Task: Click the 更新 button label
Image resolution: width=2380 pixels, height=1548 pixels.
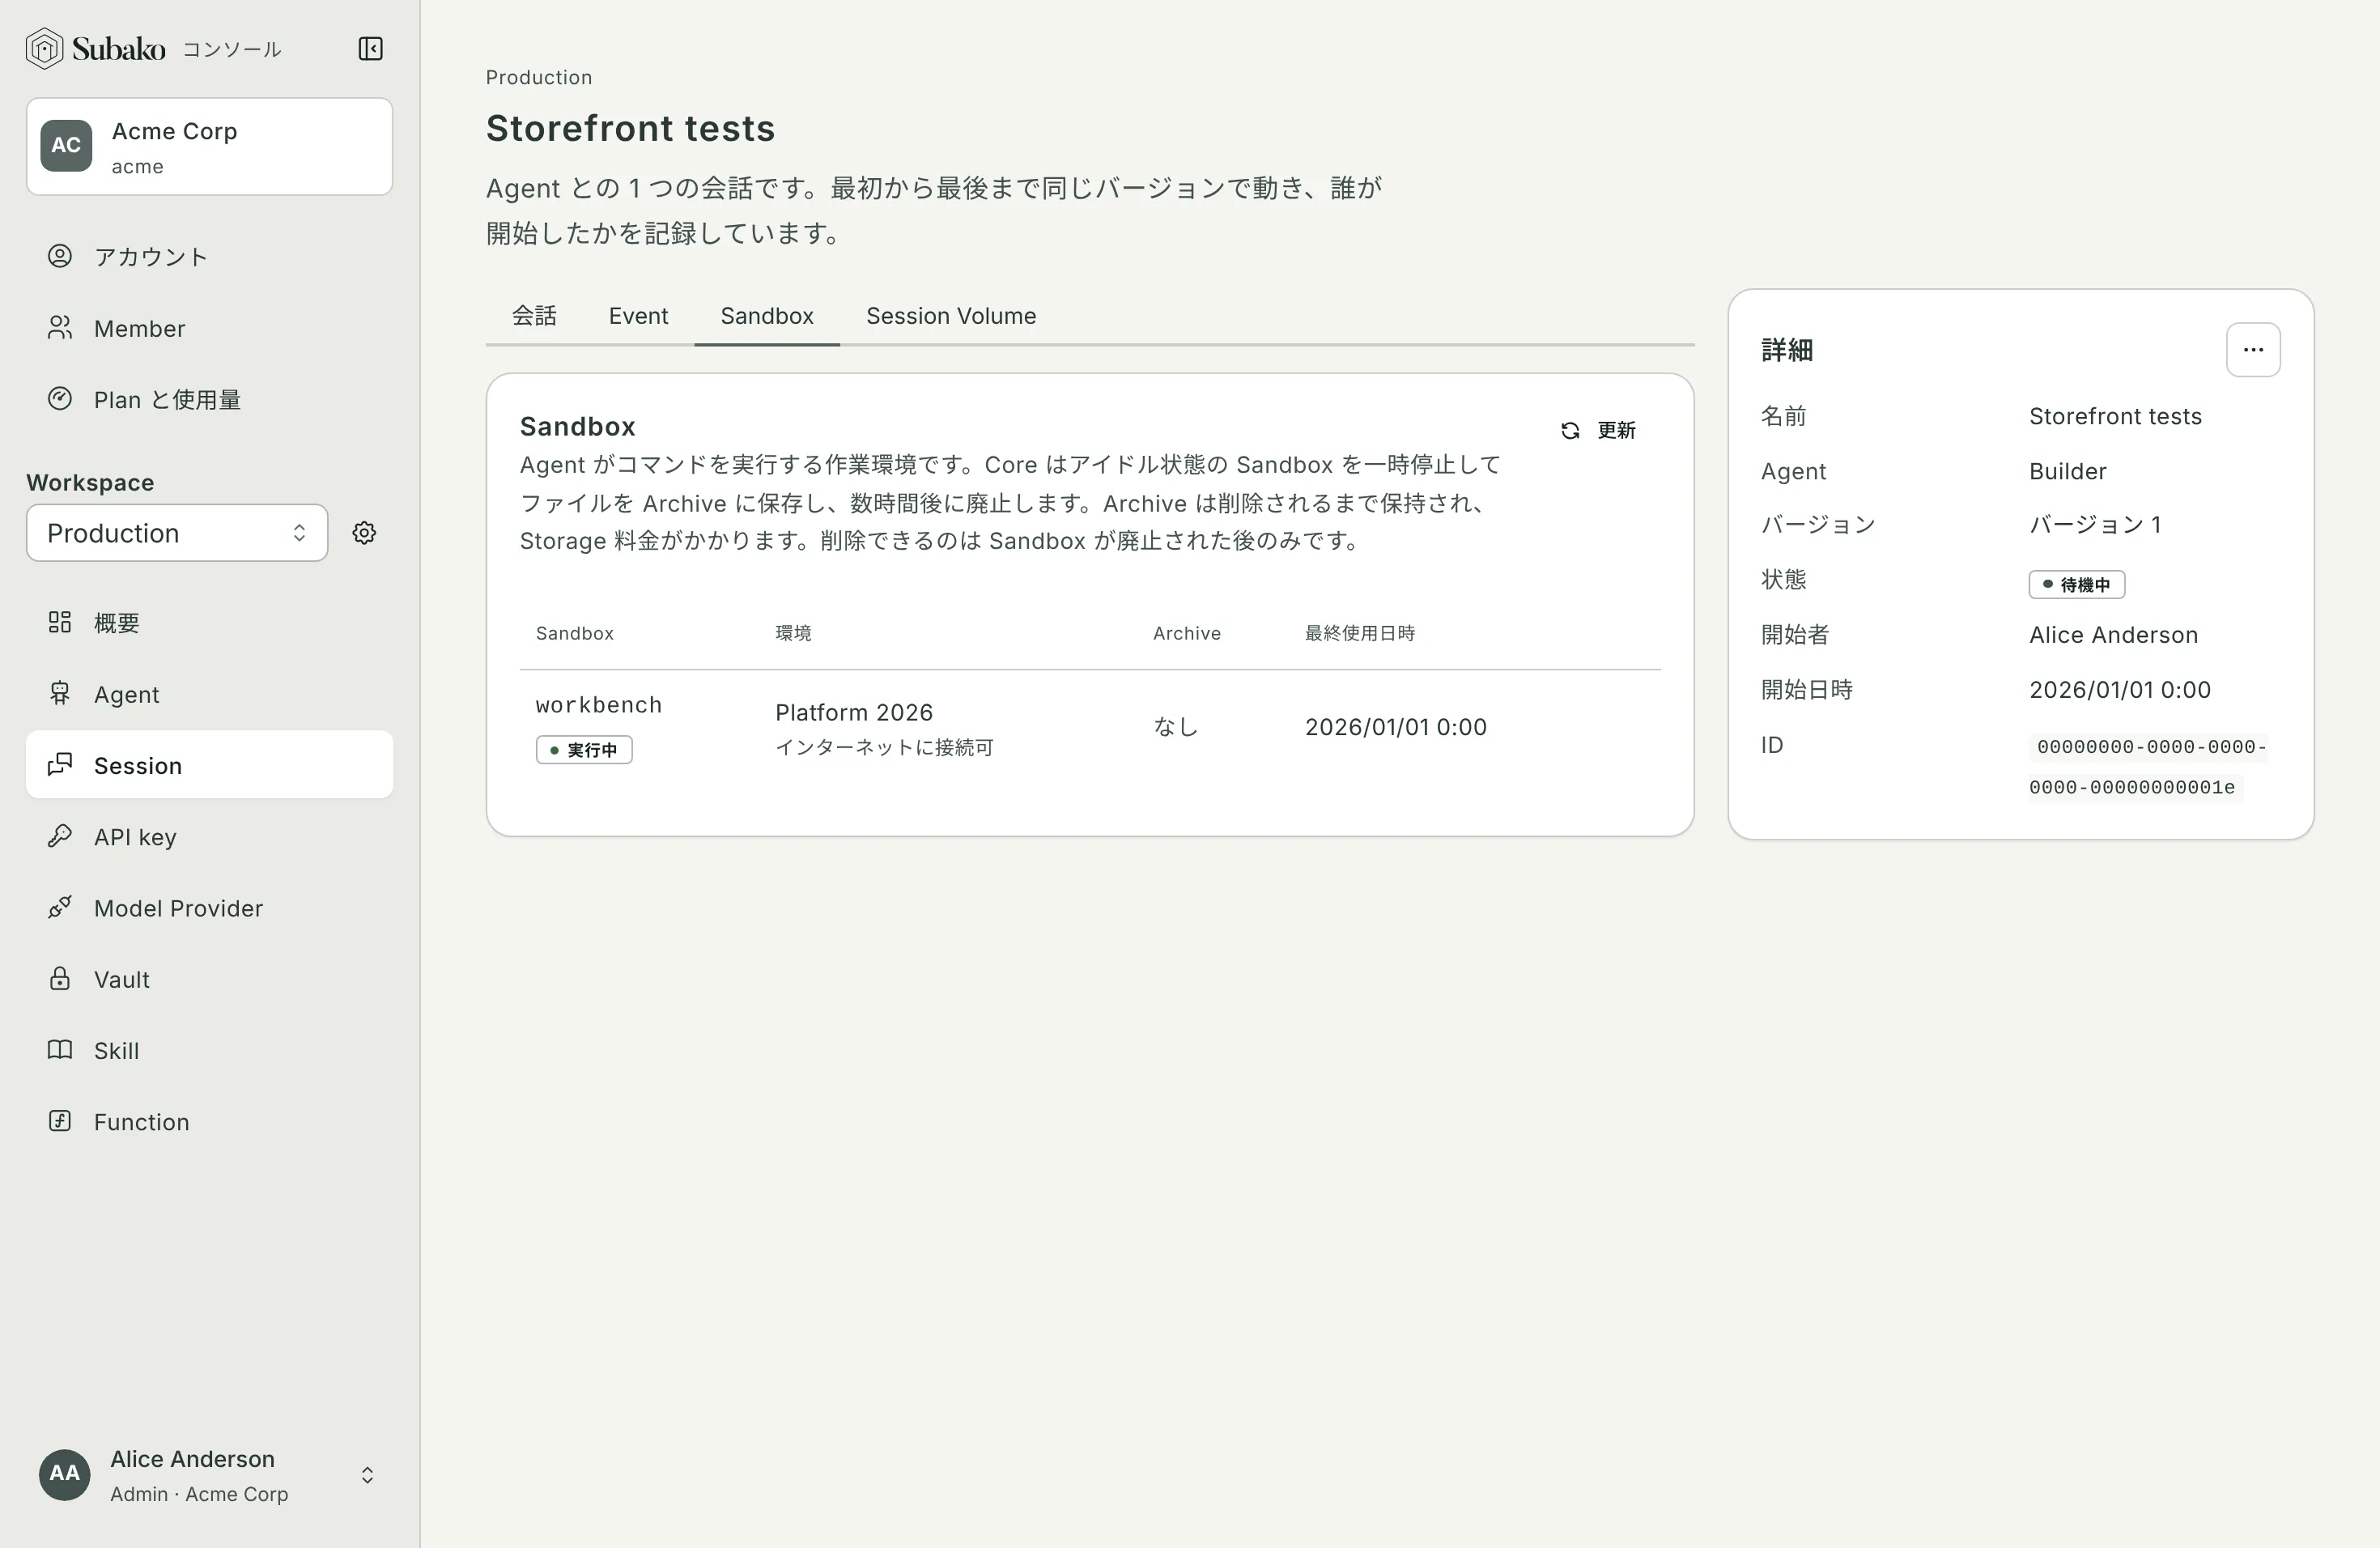Action: pos(1616,431)
